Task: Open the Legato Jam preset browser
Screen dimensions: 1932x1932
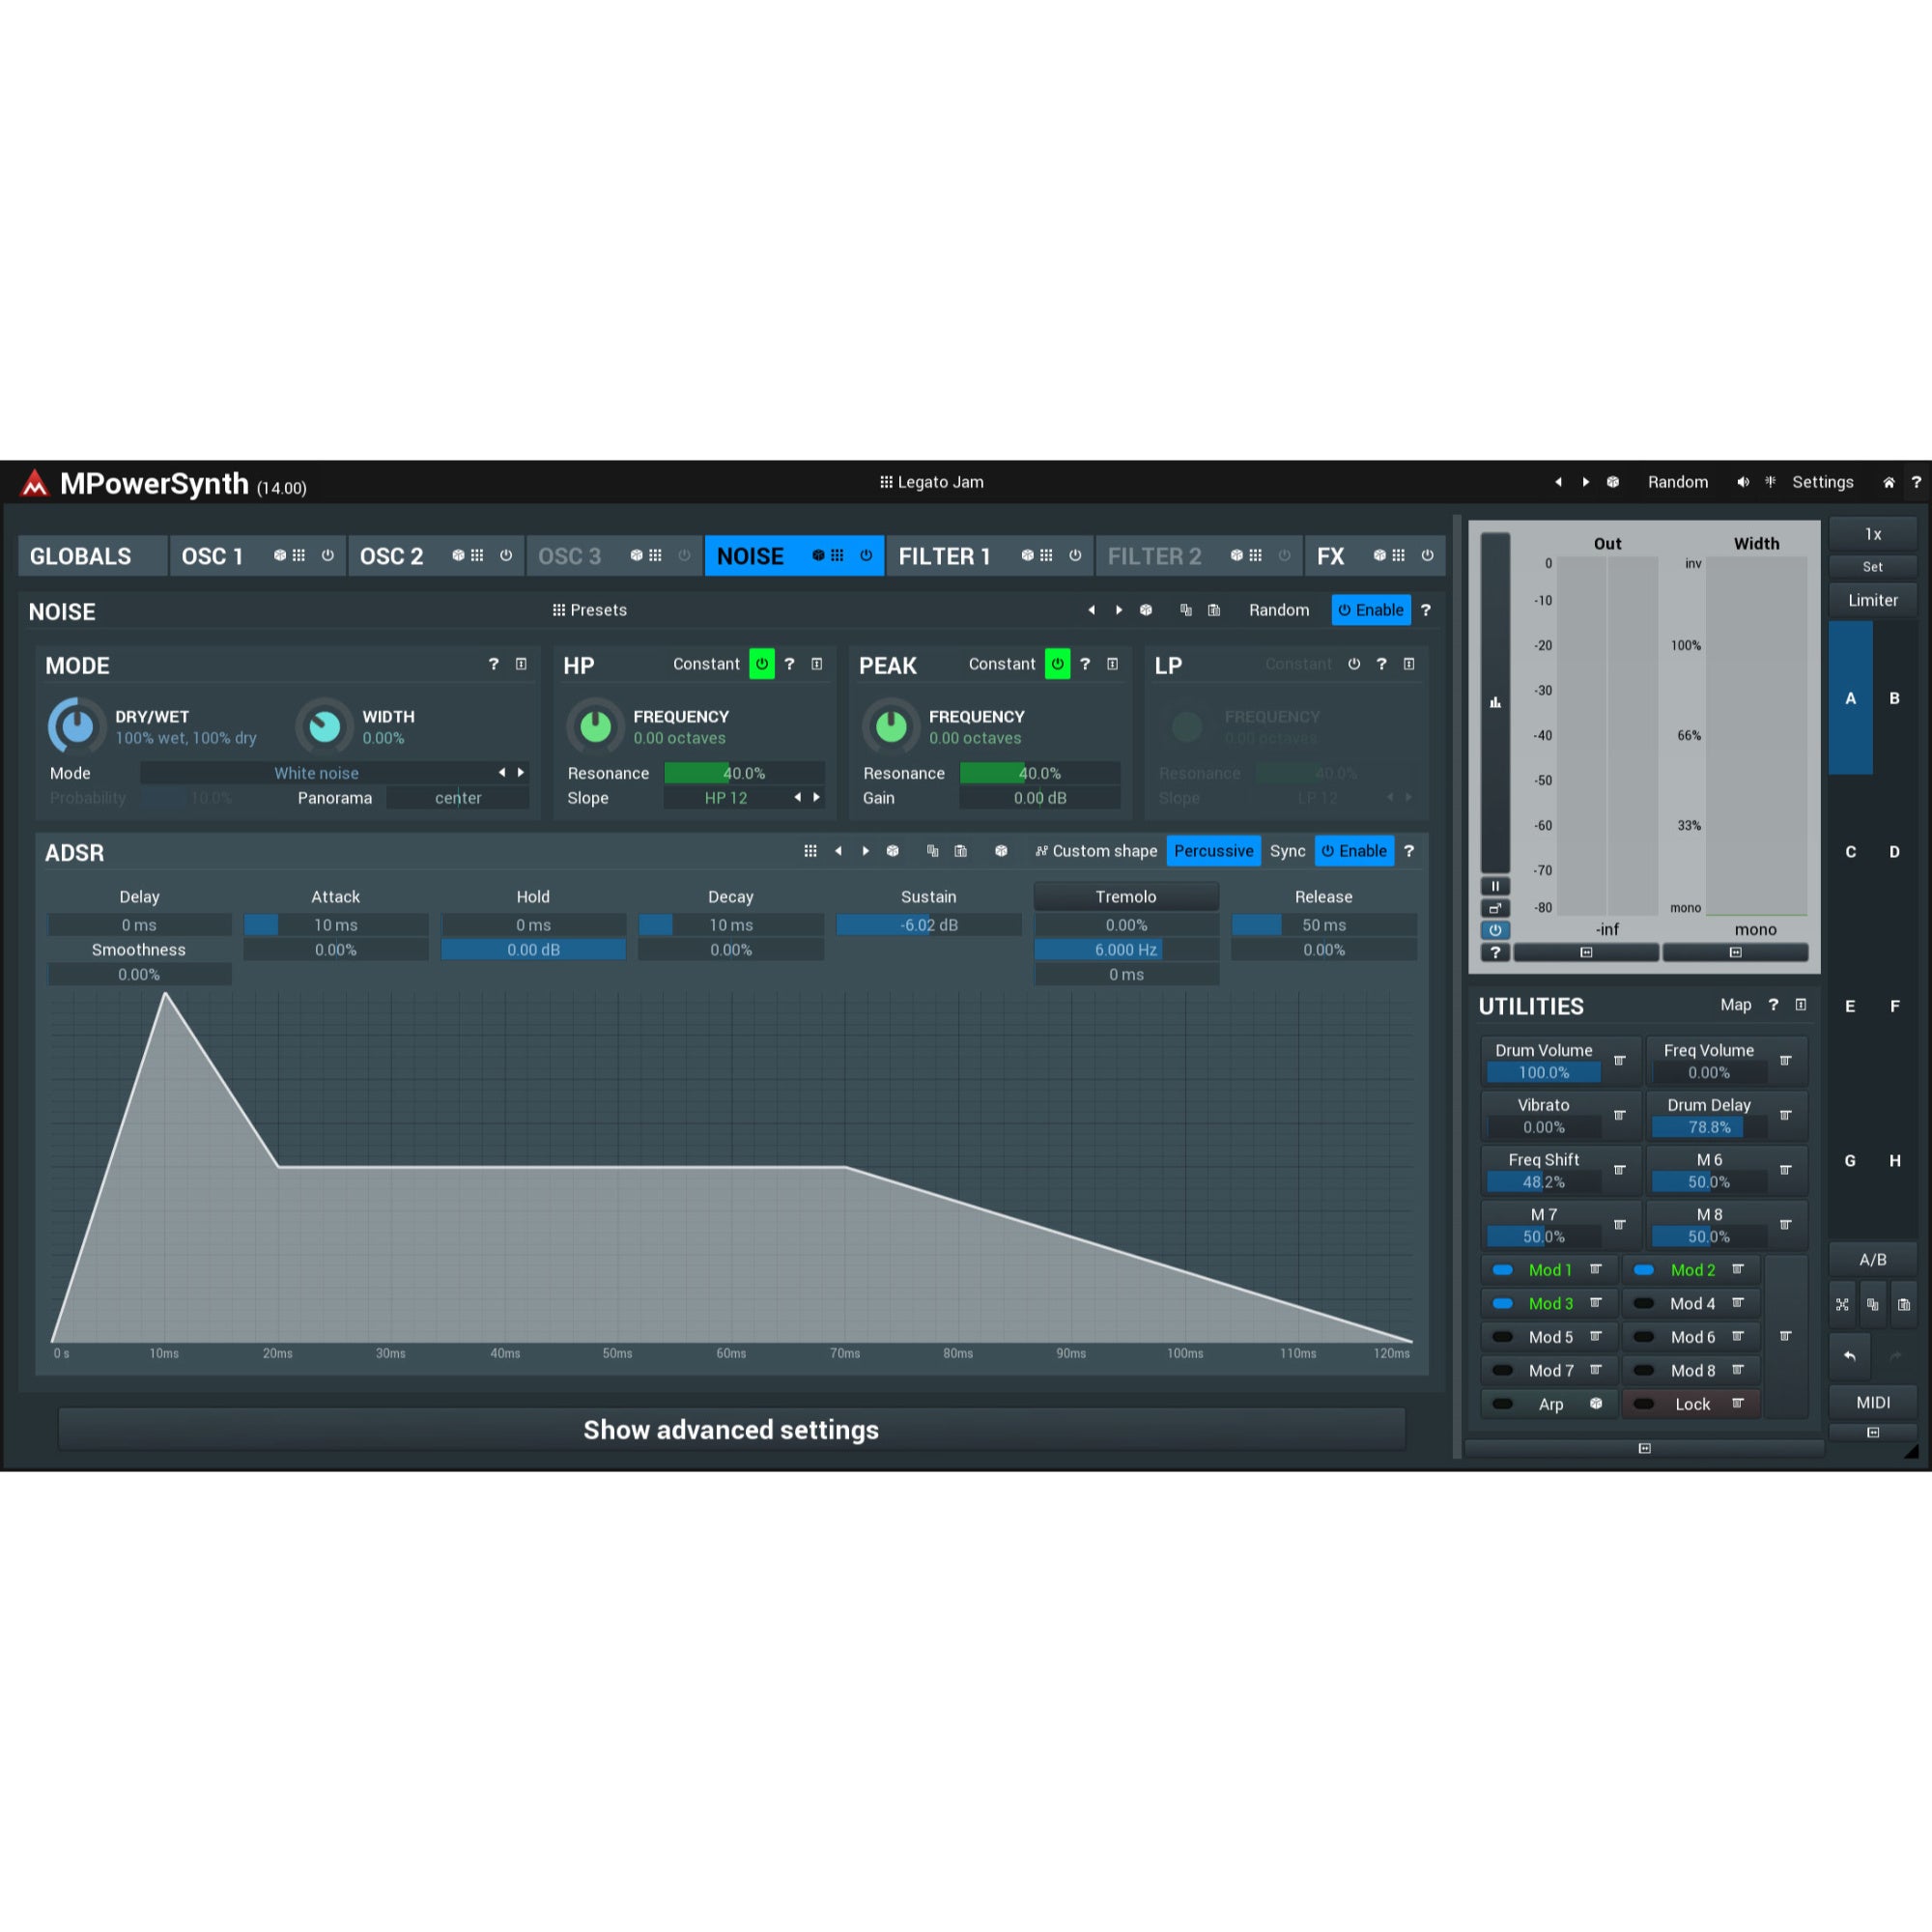Action: (931, 482)
